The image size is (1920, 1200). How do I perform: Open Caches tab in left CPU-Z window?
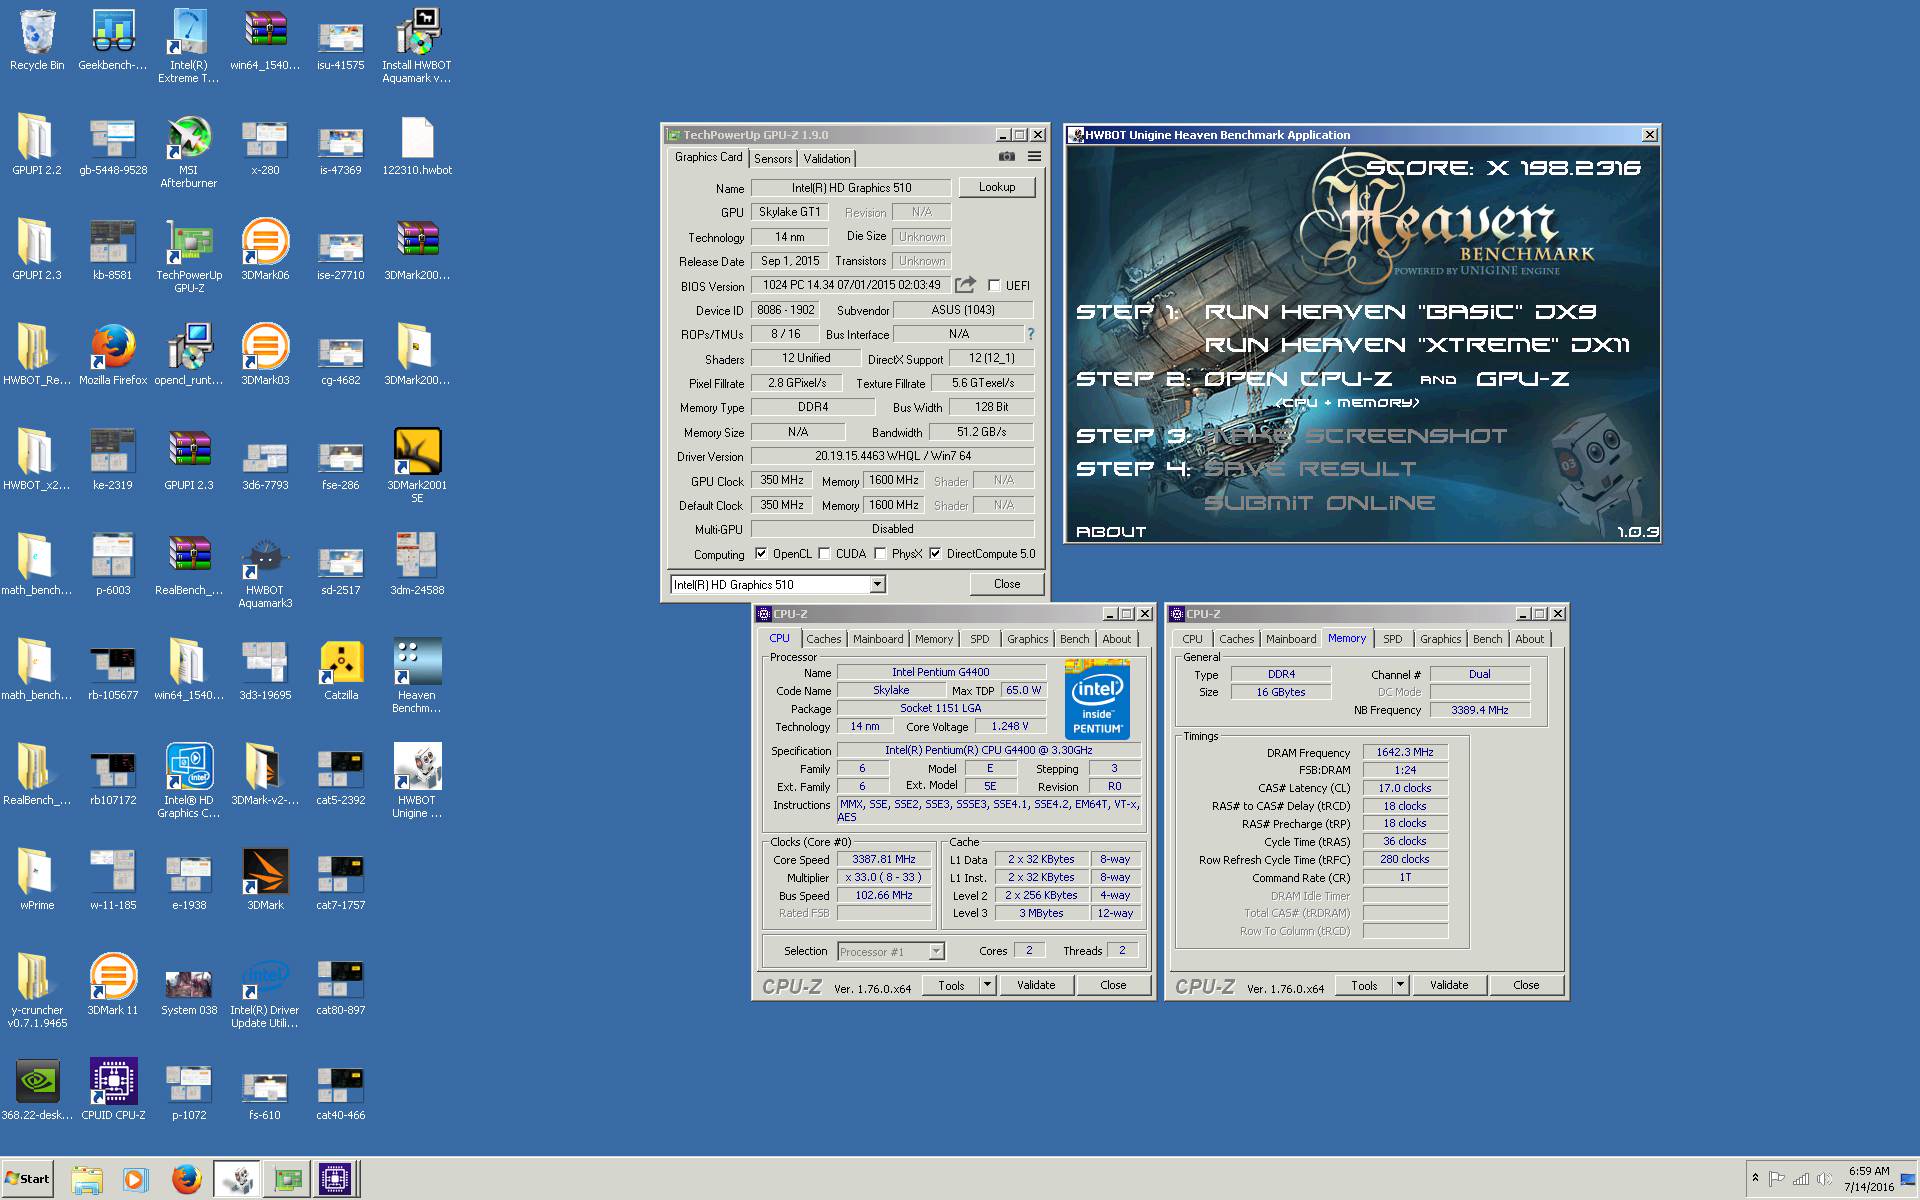tap(824, 639)
